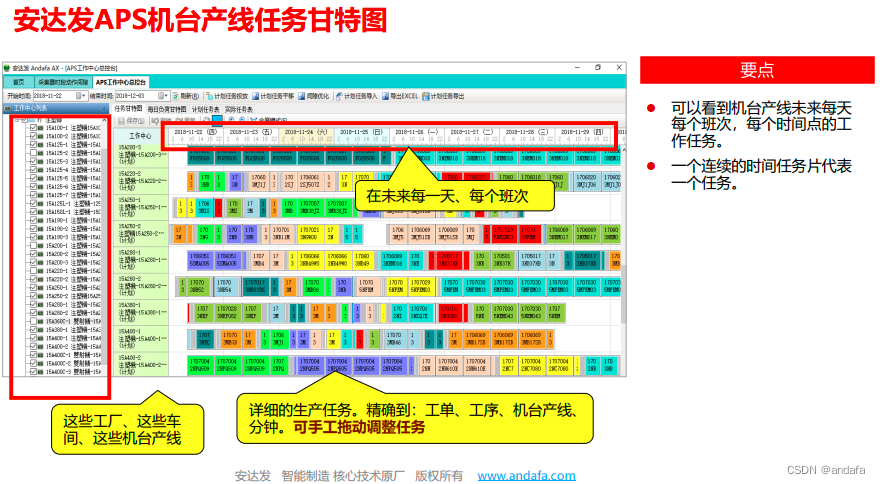Click the 工作中心 column header

click(x=140, y=136)
